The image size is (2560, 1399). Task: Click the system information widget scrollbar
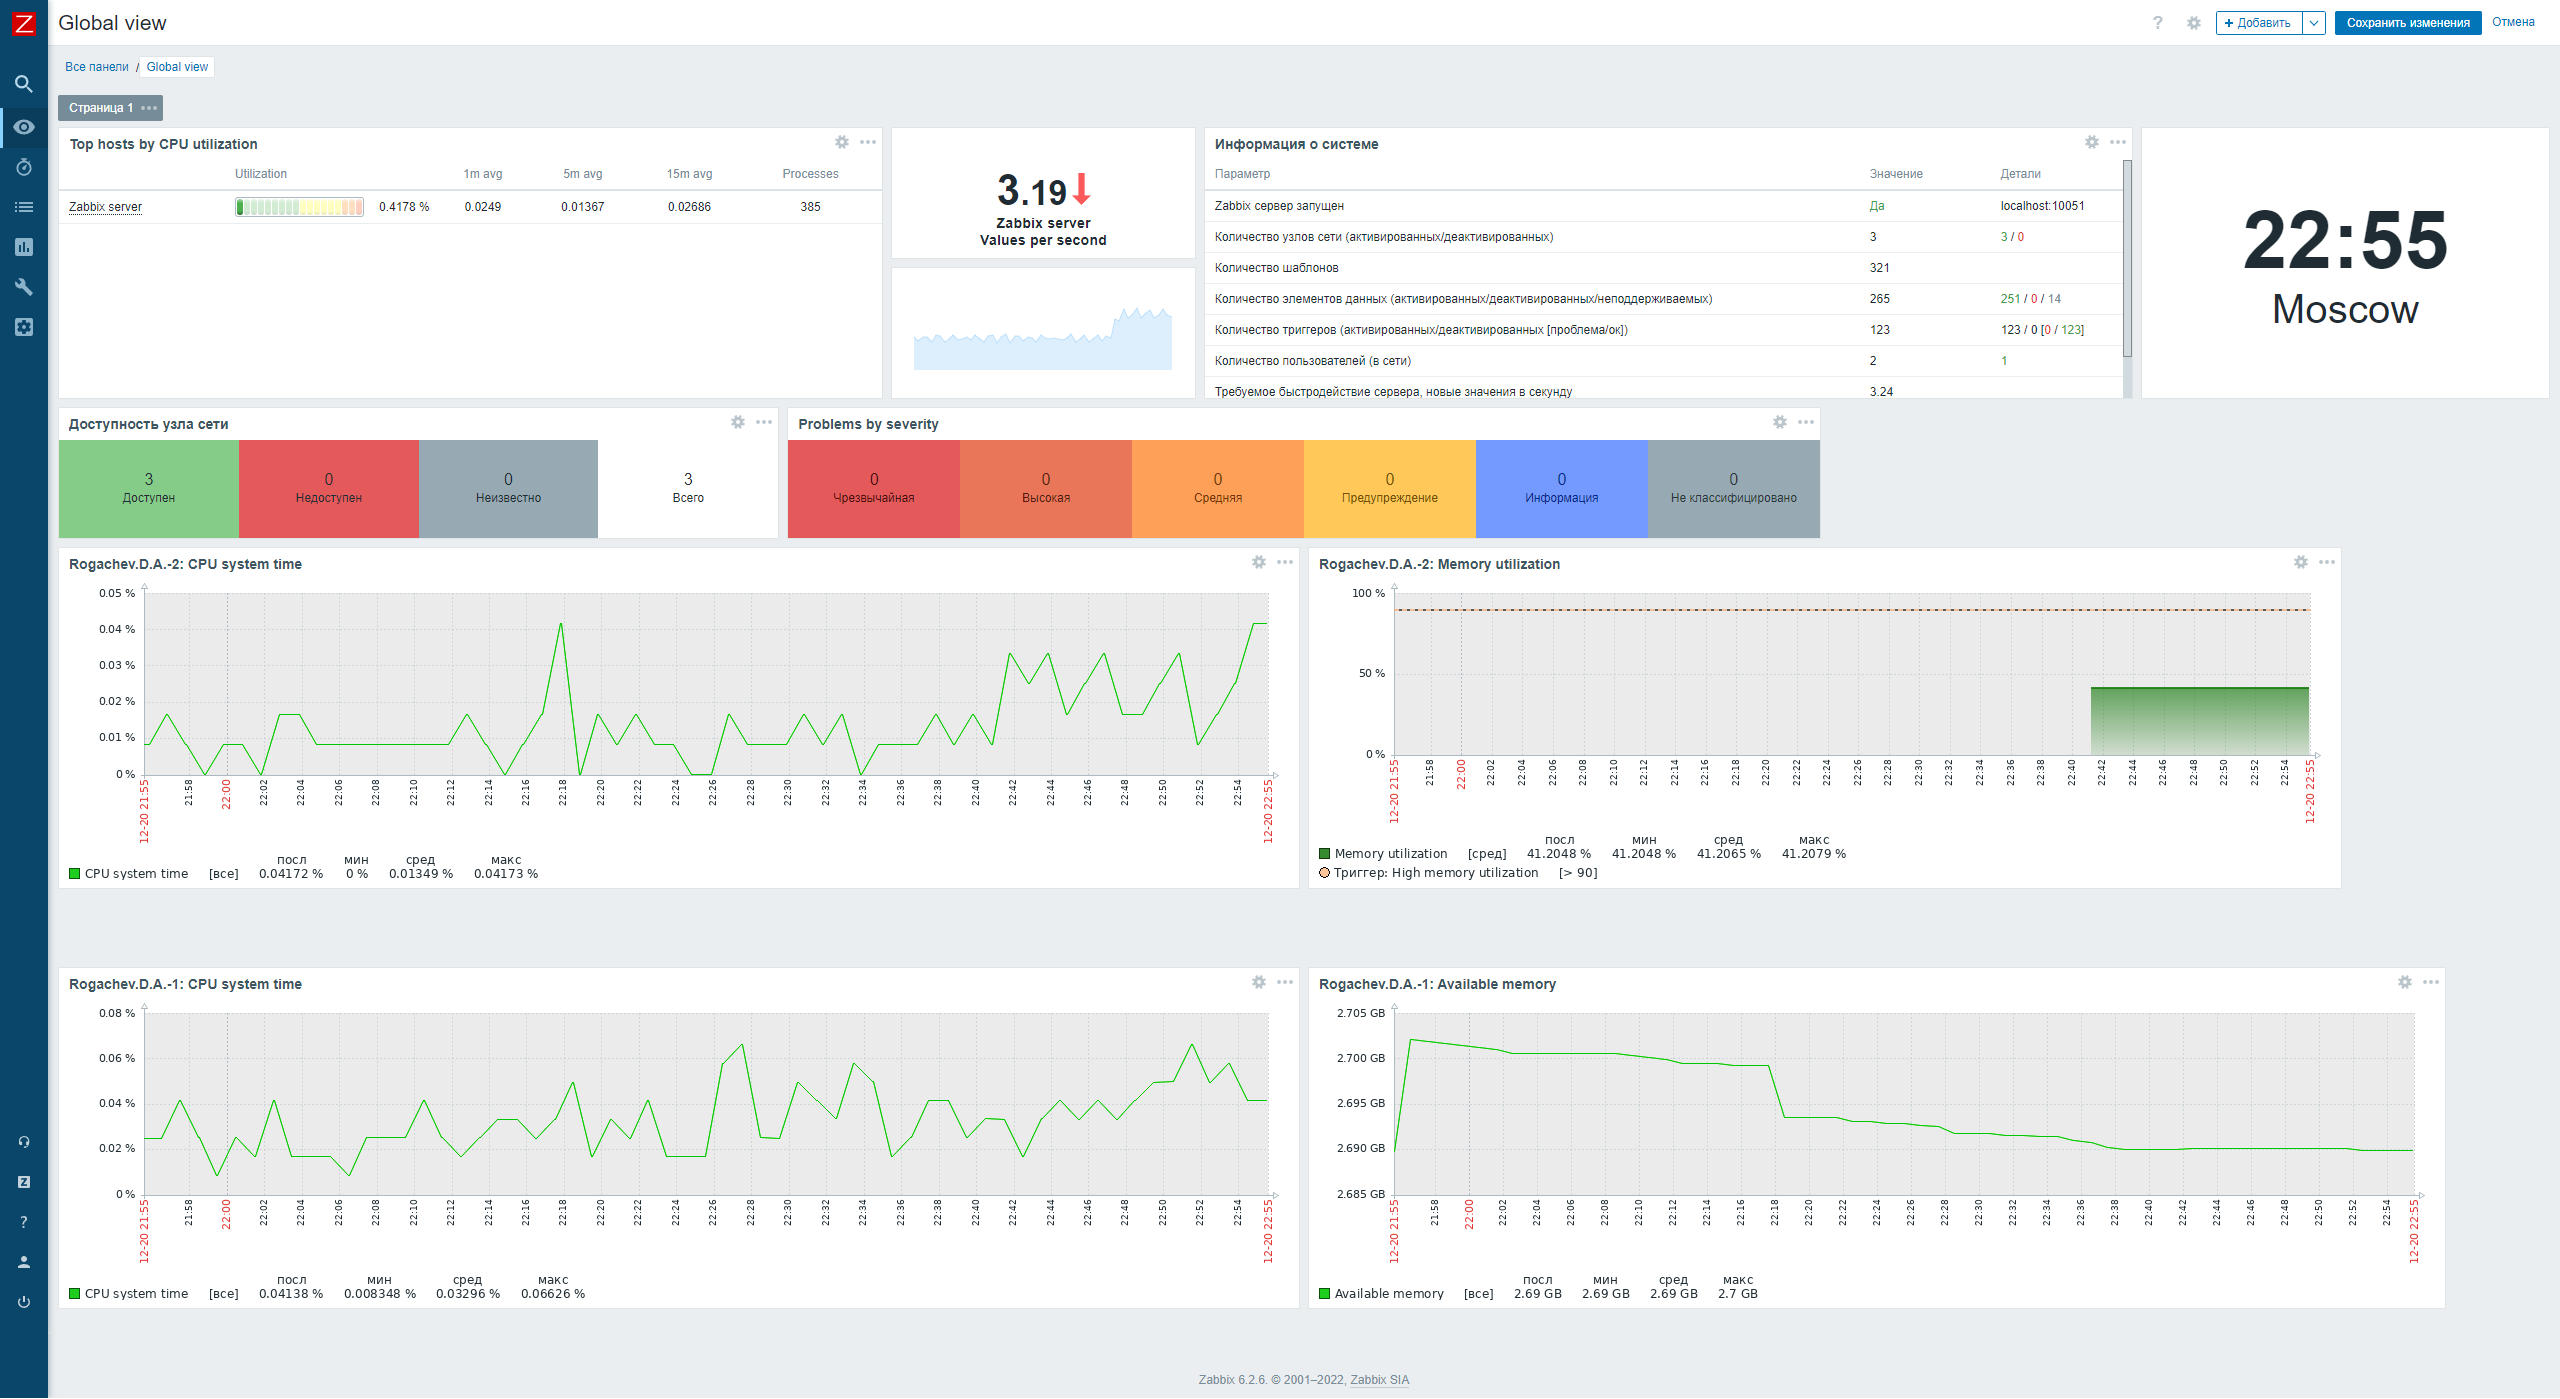click(x=2127, y=259)
